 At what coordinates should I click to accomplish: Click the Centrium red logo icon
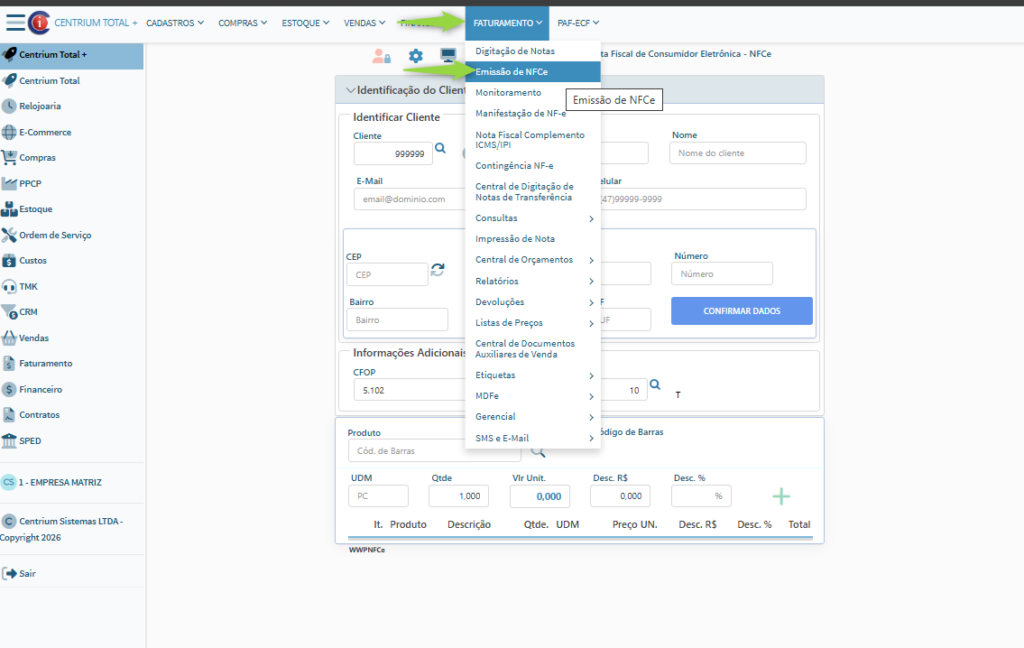(39, 23)
